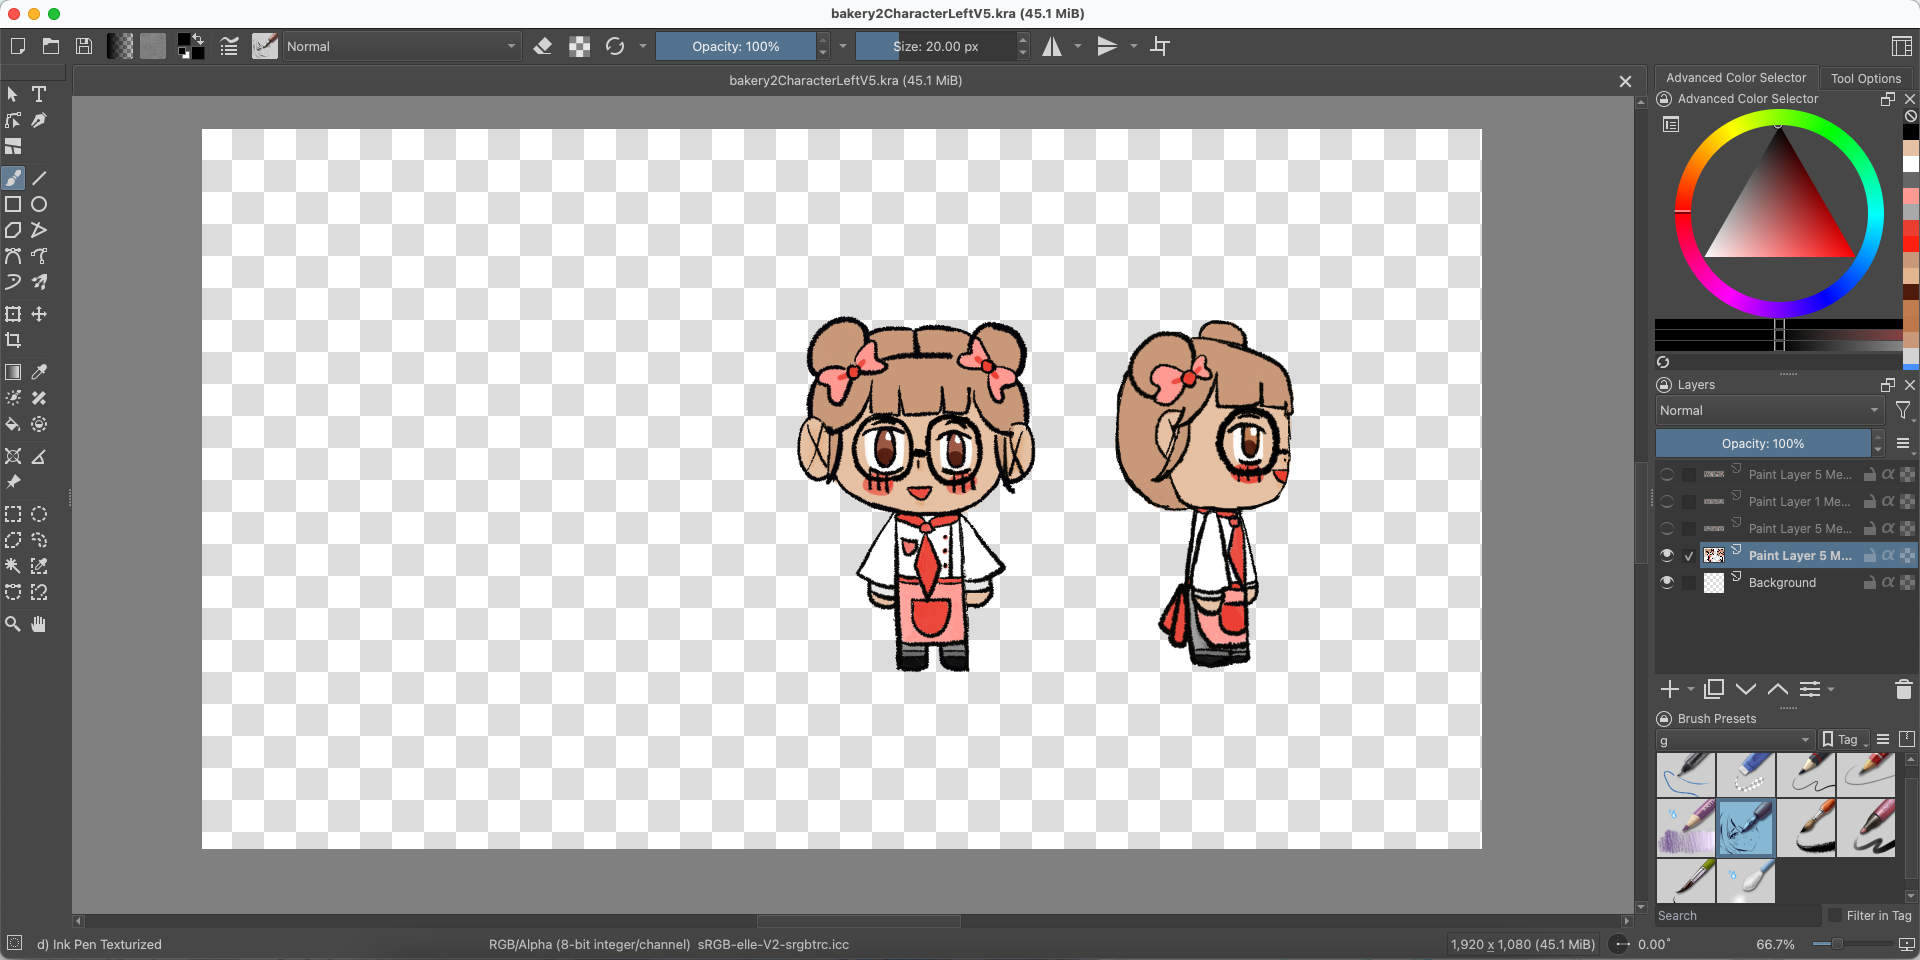Open the brush settings editor icon

(229, 46)
